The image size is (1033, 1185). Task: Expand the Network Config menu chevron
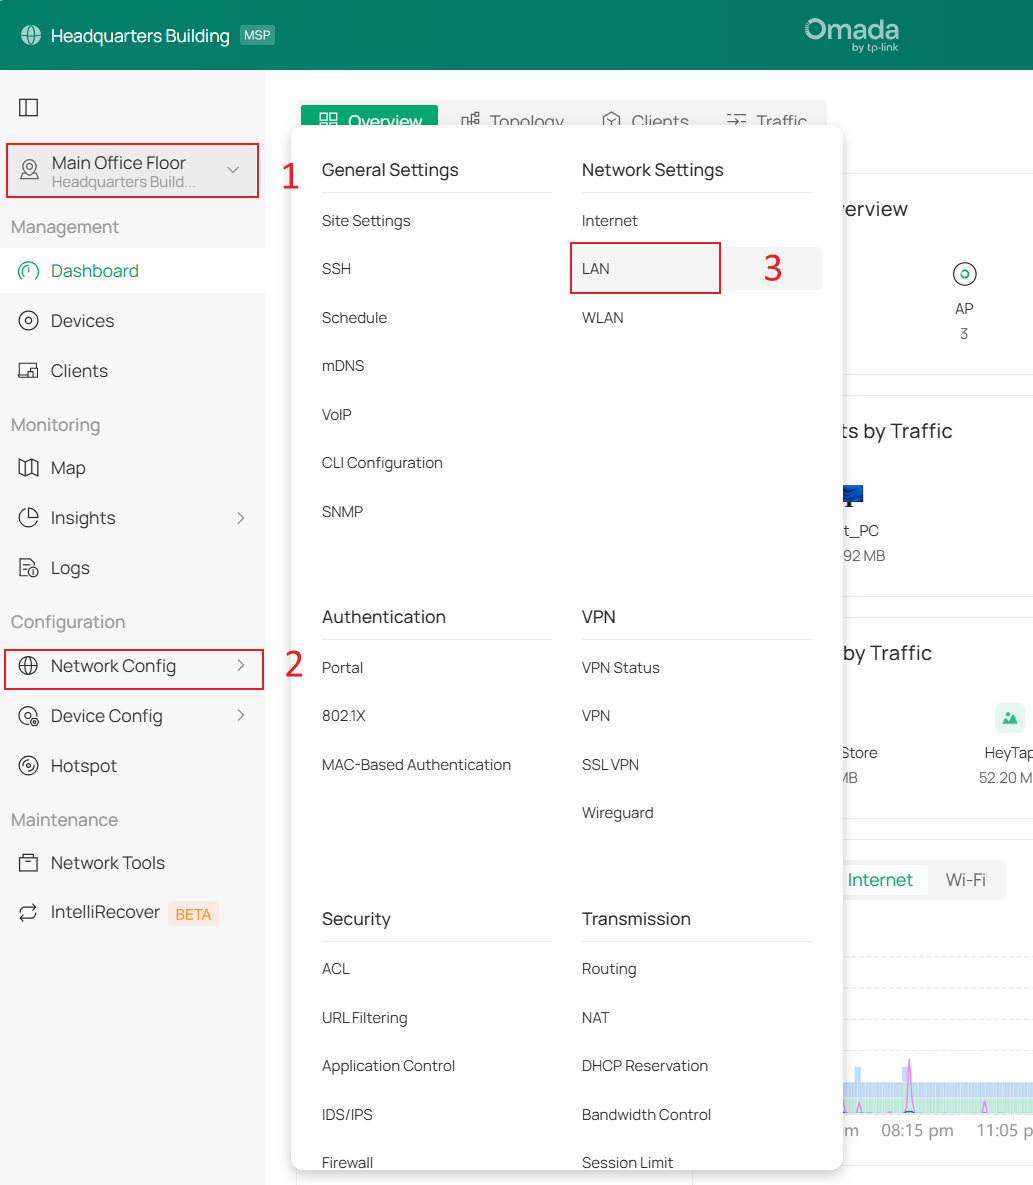pyautogui.click(x=240, y=666)
